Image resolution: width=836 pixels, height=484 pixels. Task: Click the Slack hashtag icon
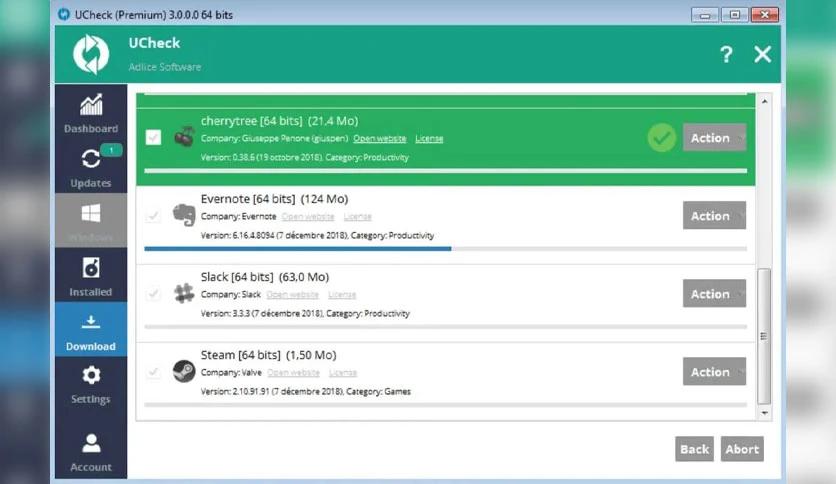point(184,293)
